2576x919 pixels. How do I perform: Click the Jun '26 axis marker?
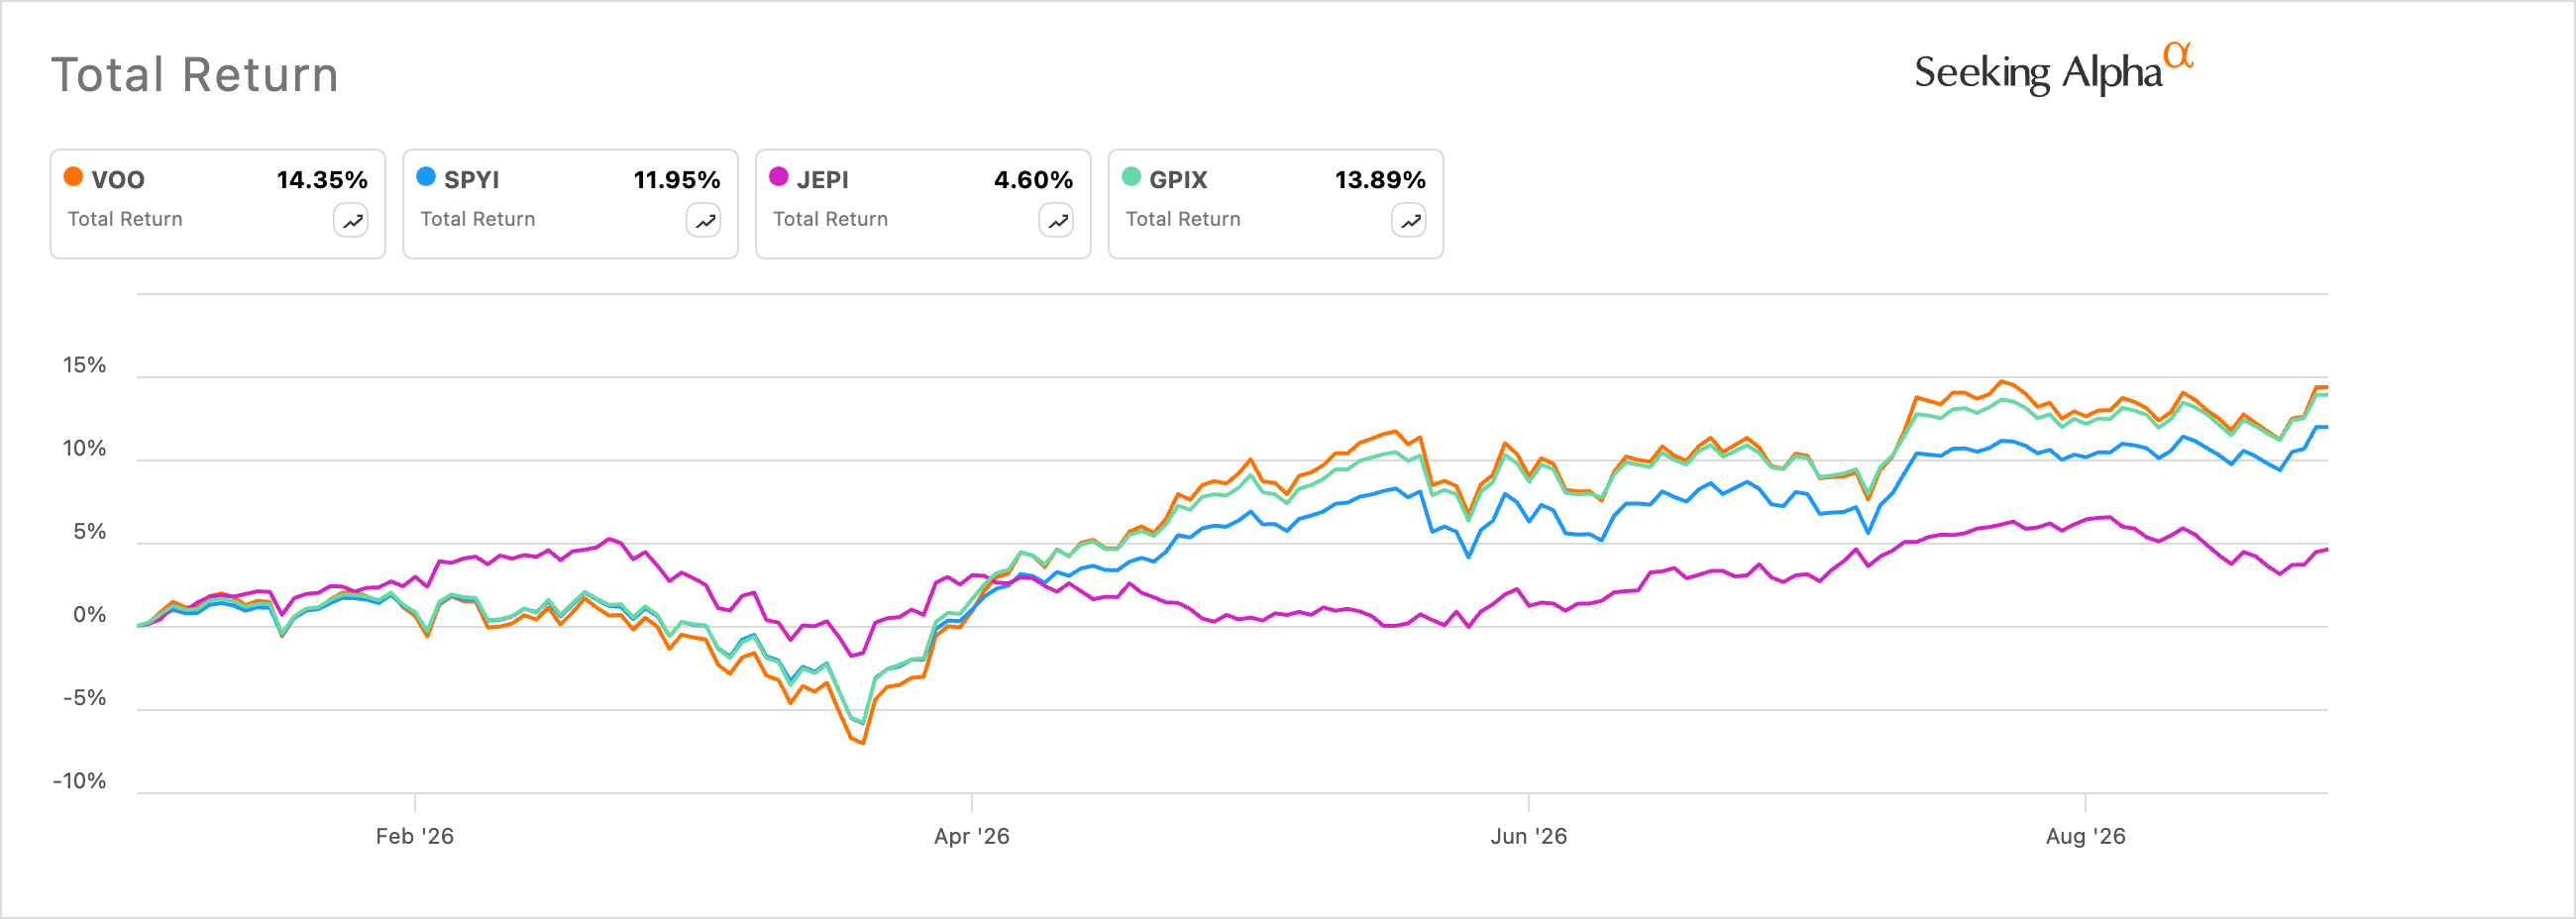(x=1529, y=837)
